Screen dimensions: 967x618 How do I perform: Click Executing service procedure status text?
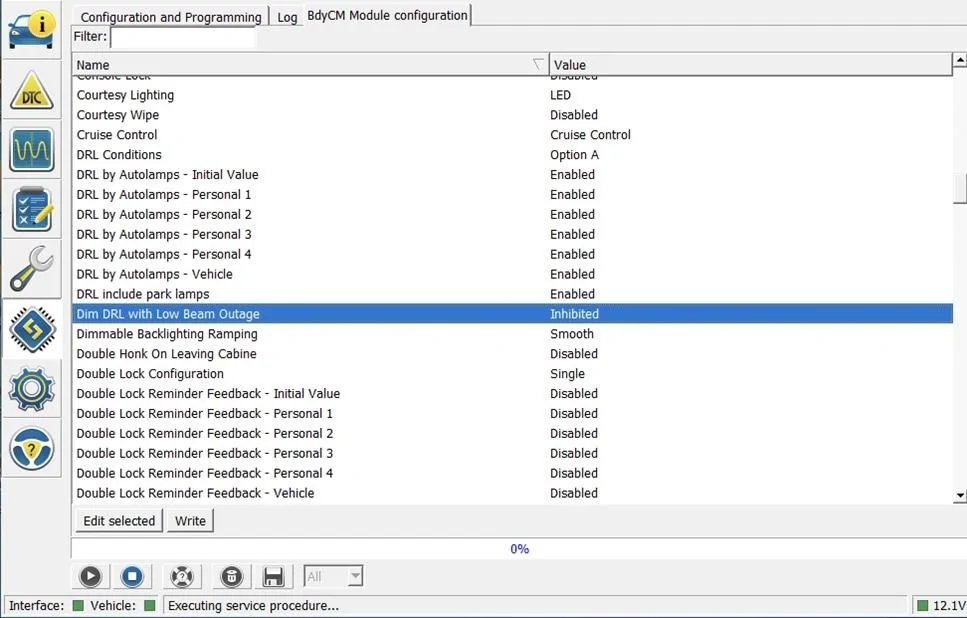[x=253, y=606]
